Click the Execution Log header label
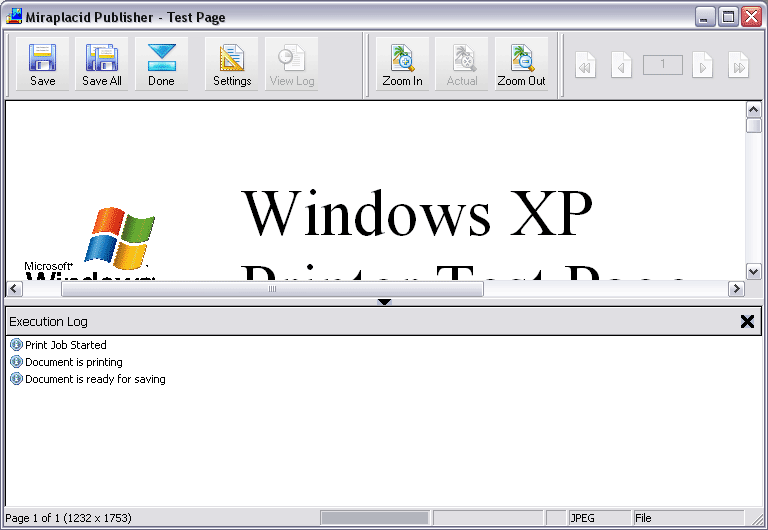 point(48,322)
